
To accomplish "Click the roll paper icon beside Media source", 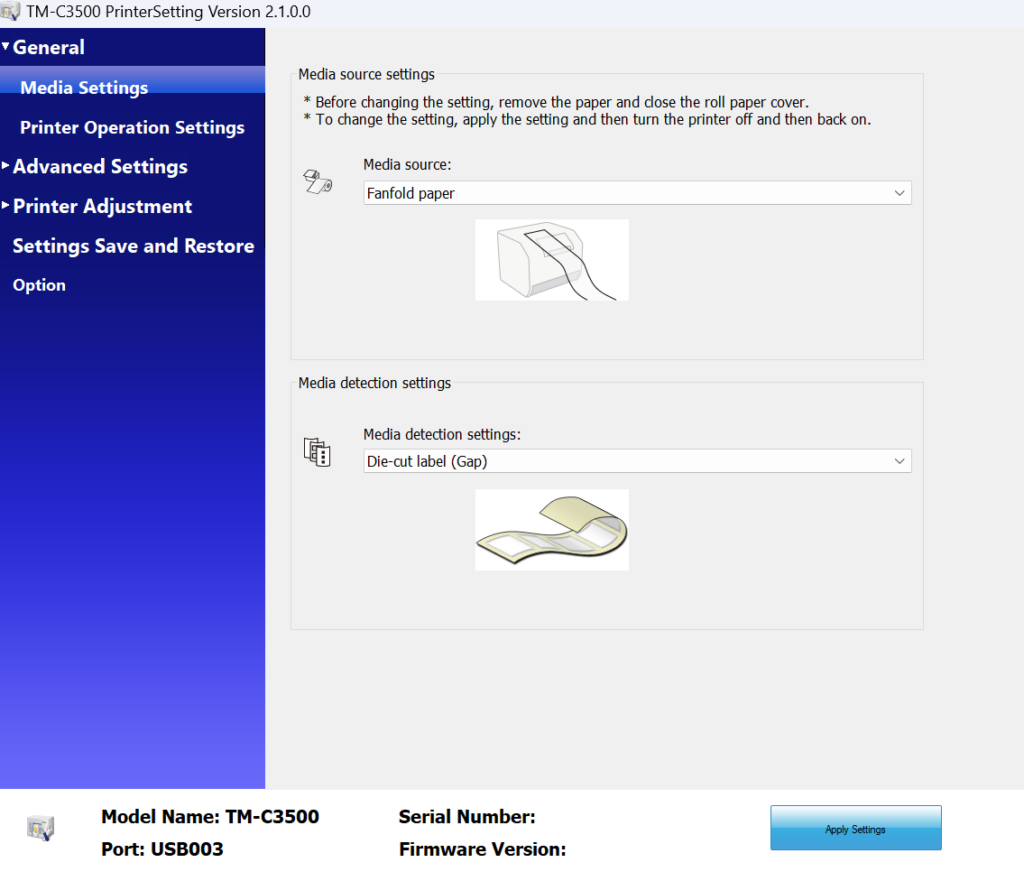I will tap(317, 181).
